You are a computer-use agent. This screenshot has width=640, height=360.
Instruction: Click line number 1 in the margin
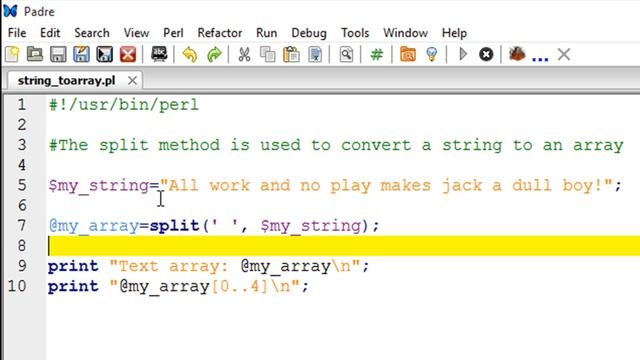tap(22, 105)
